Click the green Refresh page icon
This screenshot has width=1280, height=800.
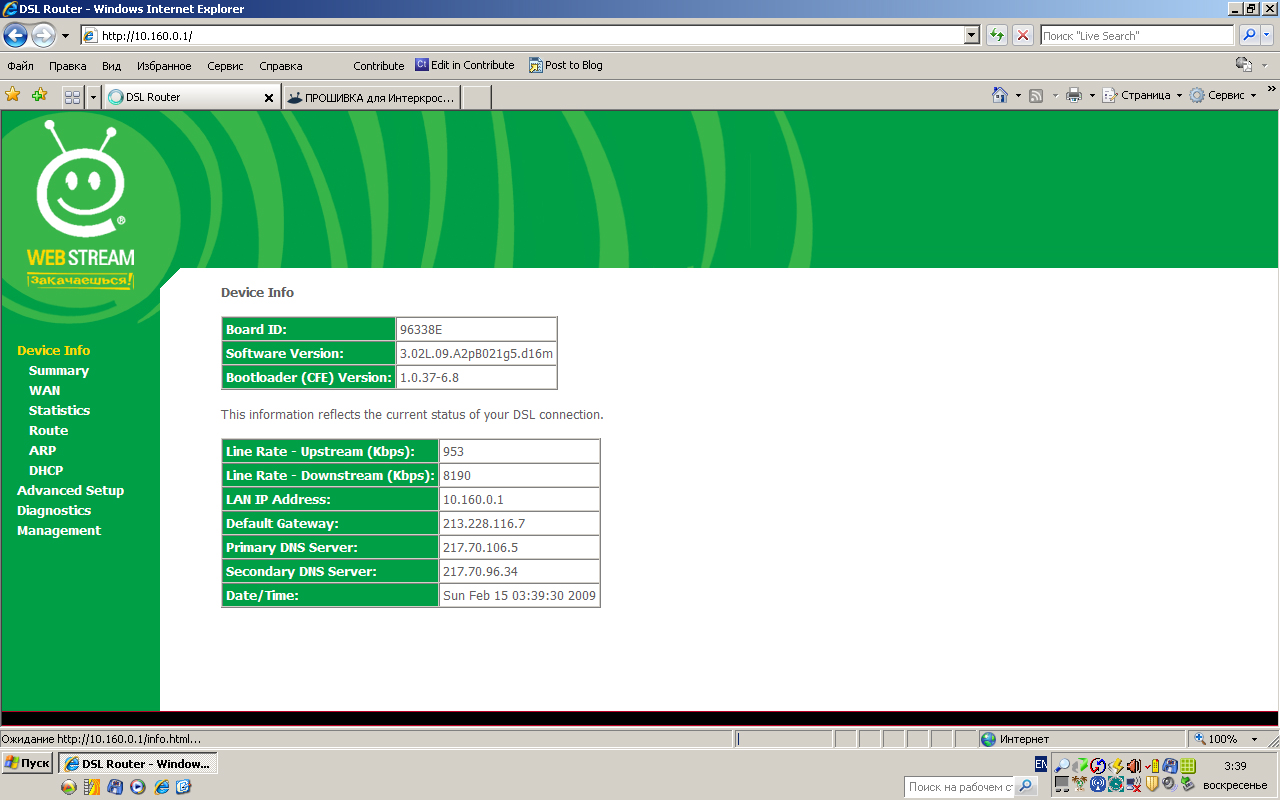pos(996,36)
